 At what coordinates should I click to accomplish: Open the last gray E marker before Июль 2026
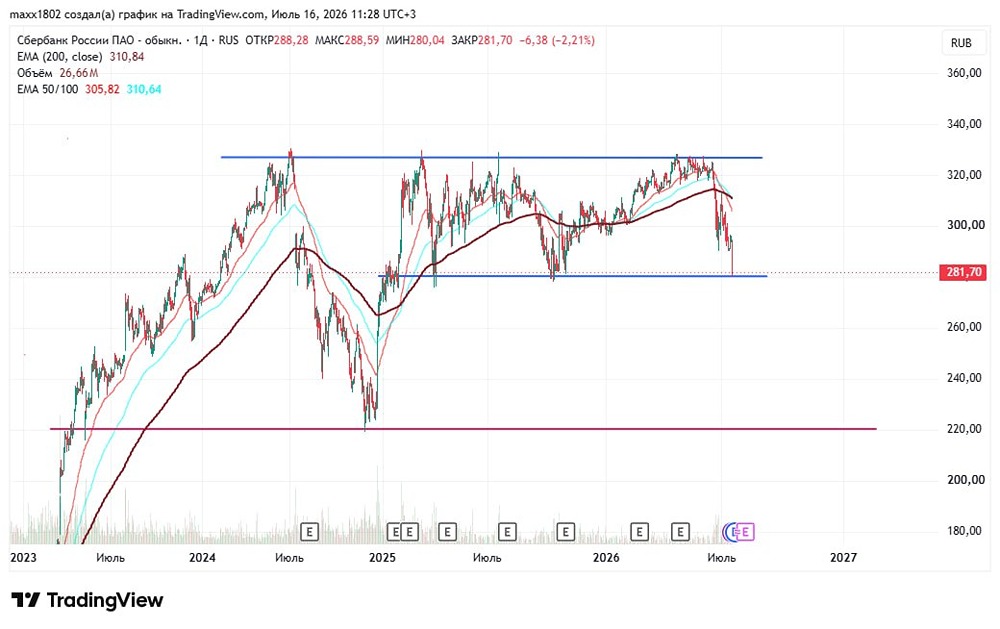tap(680, 531)
